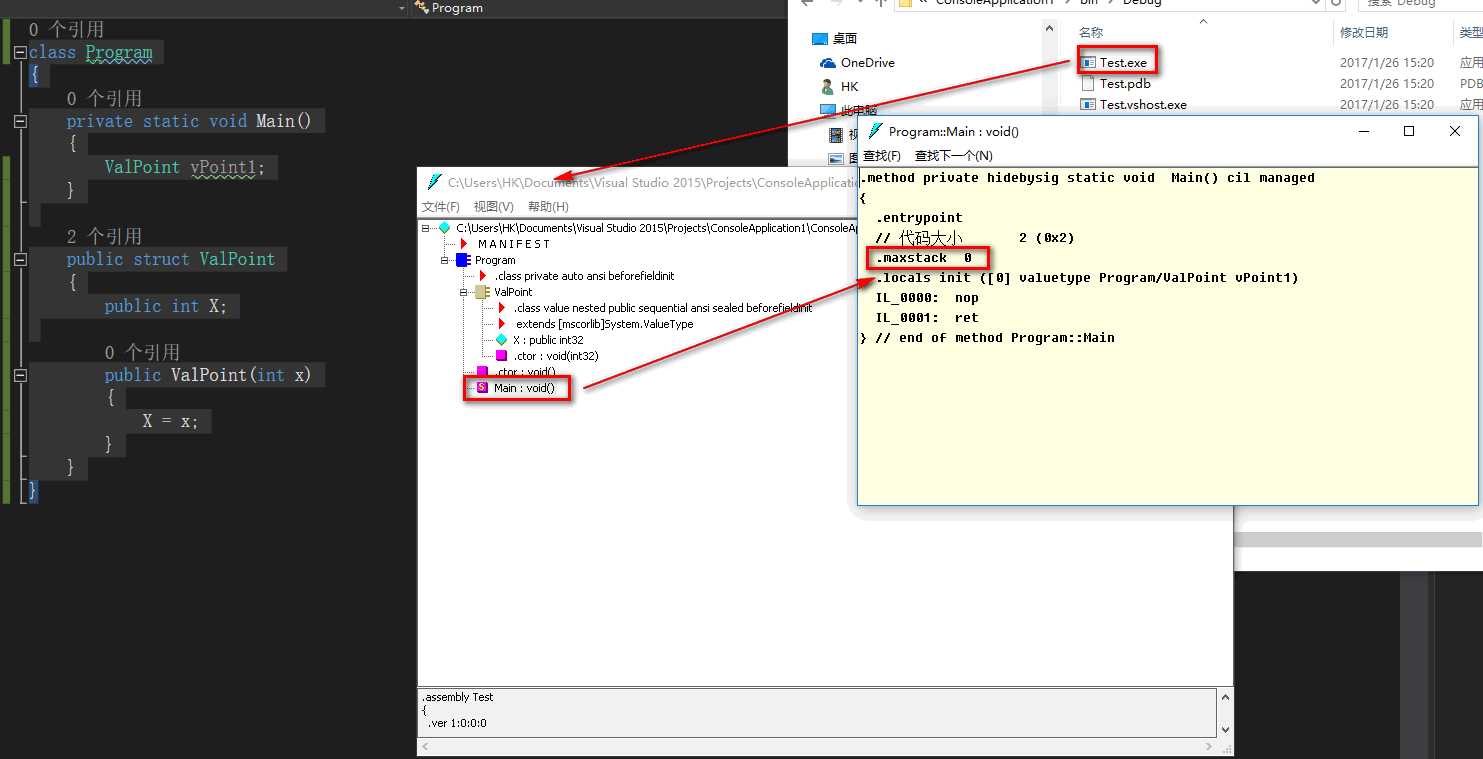1483x759 pixels.
Task: Select Test.exe file in Explorer
Action: click(1123, 63)
